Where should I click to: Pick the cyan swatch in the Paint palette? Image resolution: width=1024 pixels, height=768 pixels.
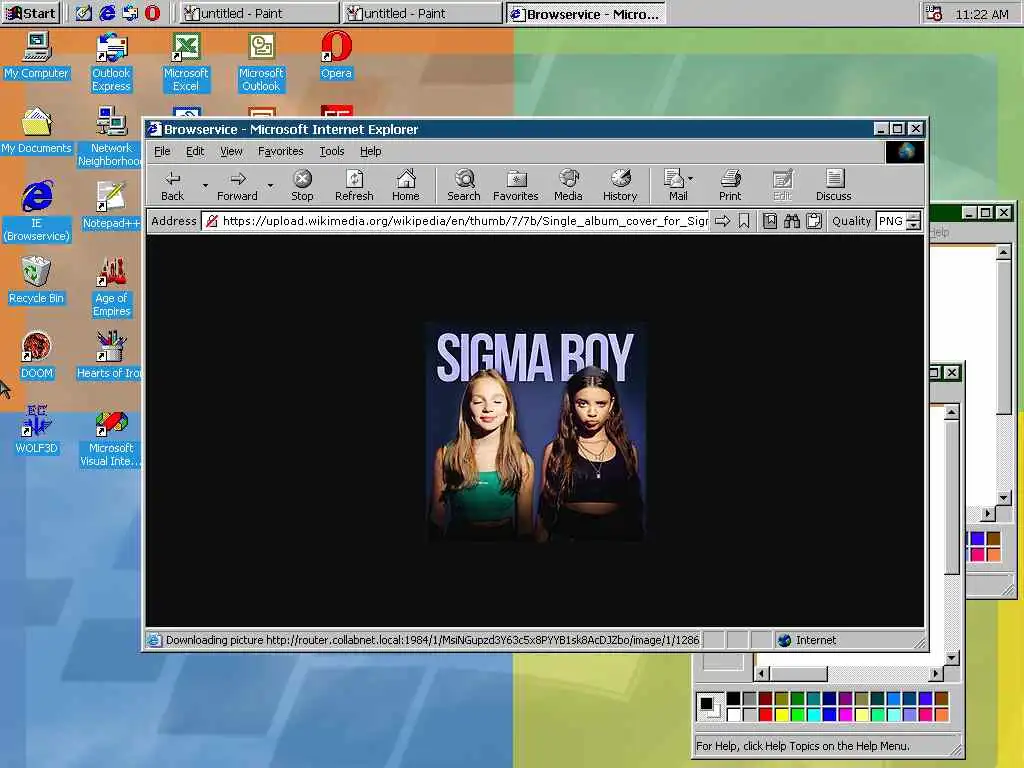(x=814, y=714)
